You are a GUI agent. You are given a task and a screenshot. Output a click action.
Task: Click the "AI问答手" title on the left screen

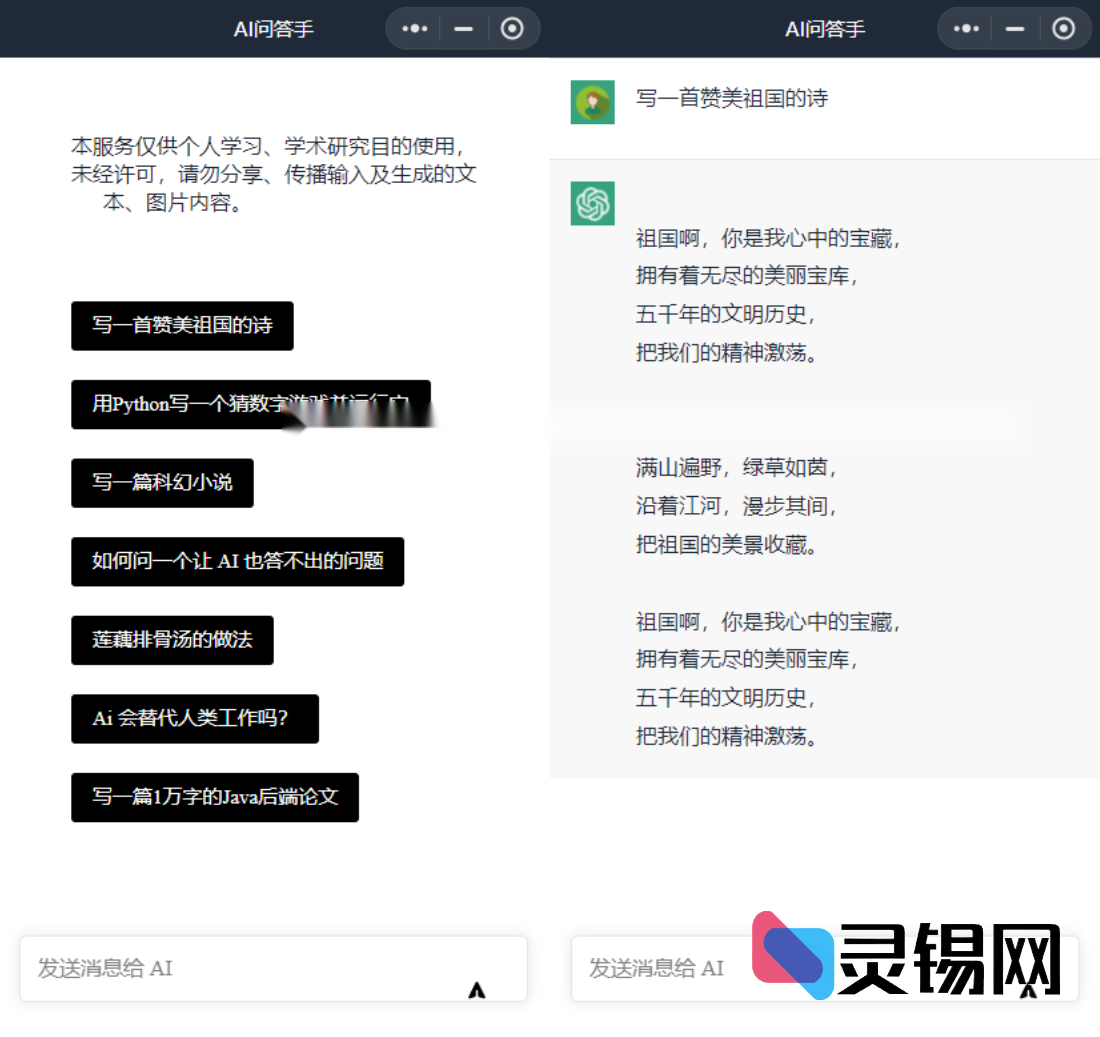coord(273,28)
